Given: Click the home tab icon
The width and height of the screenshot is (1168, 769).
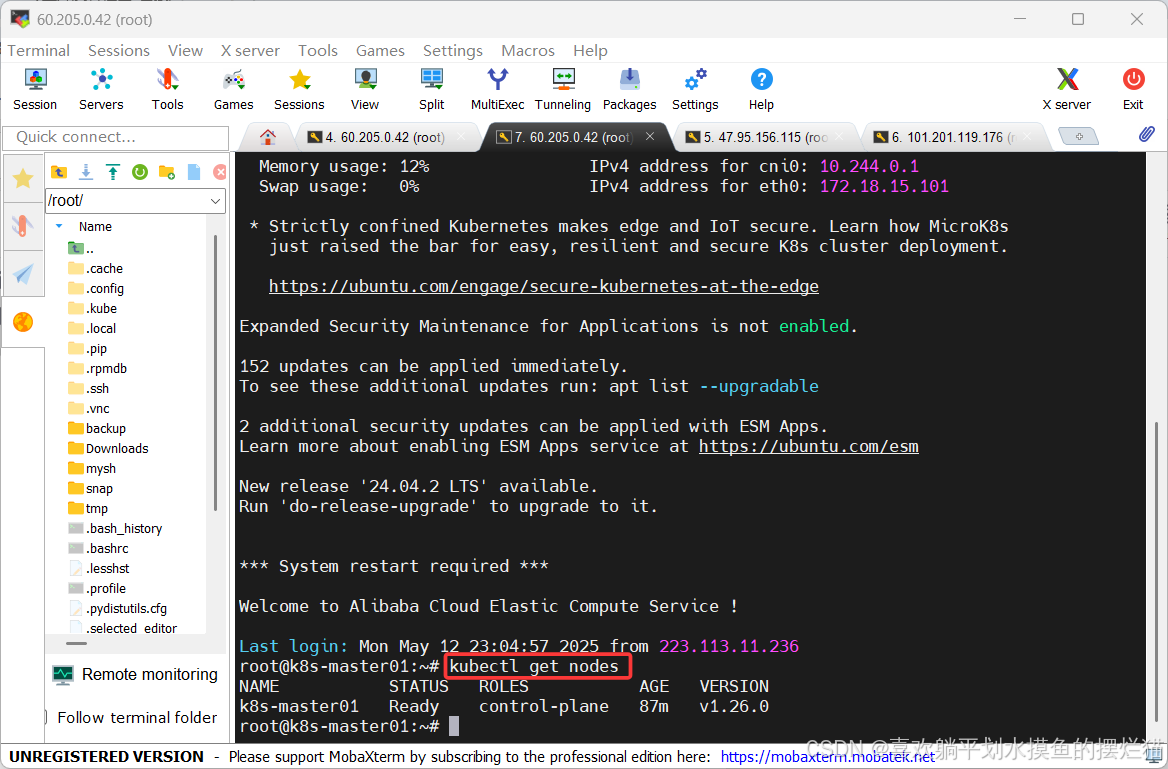Looking at the screenshot, I should click(x=267, y=137).
